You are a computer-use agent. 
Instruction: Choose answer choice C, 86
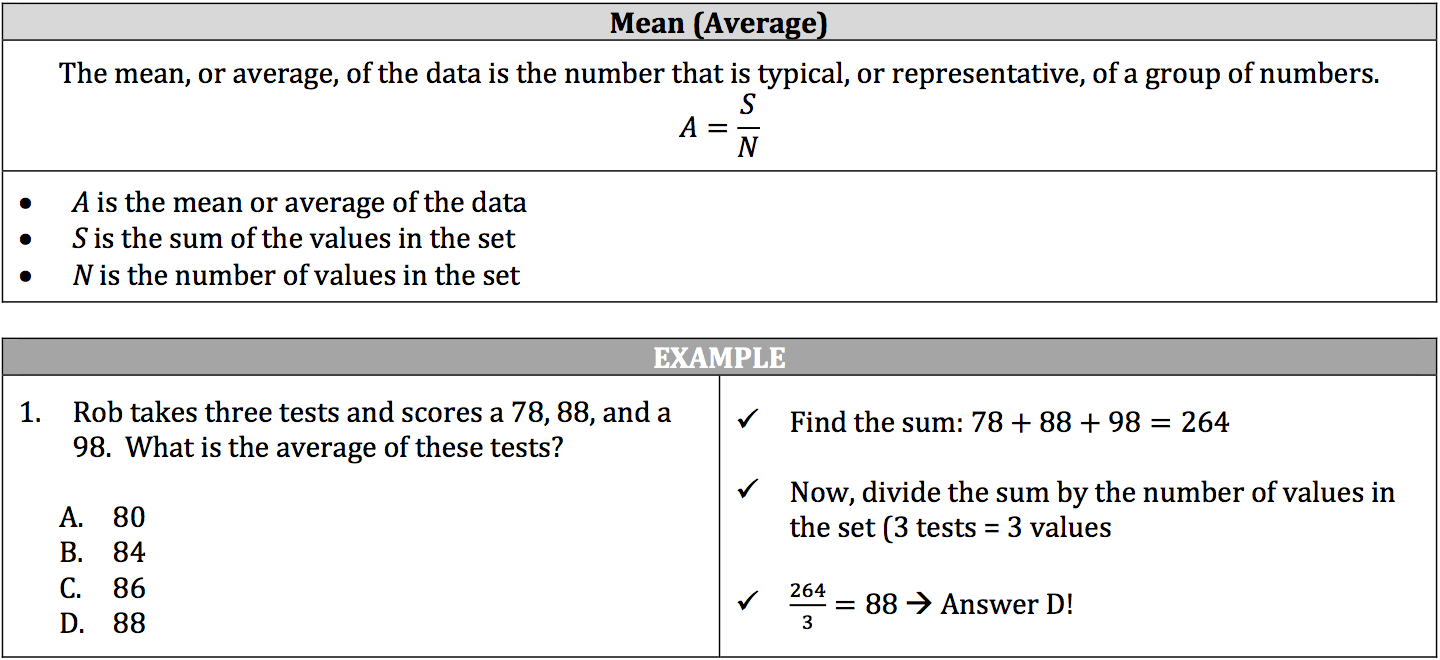103,588
